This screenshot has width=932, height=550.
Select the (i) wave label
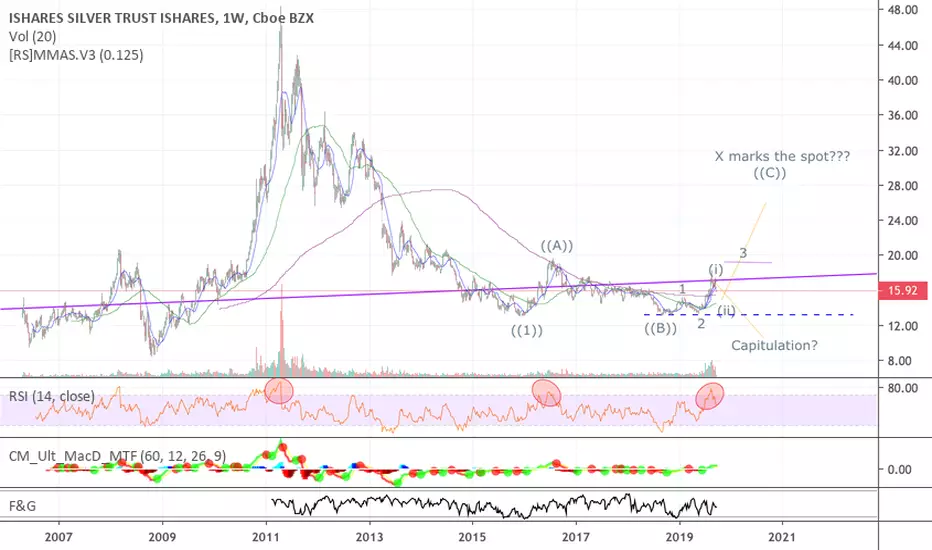coord(716,269)
